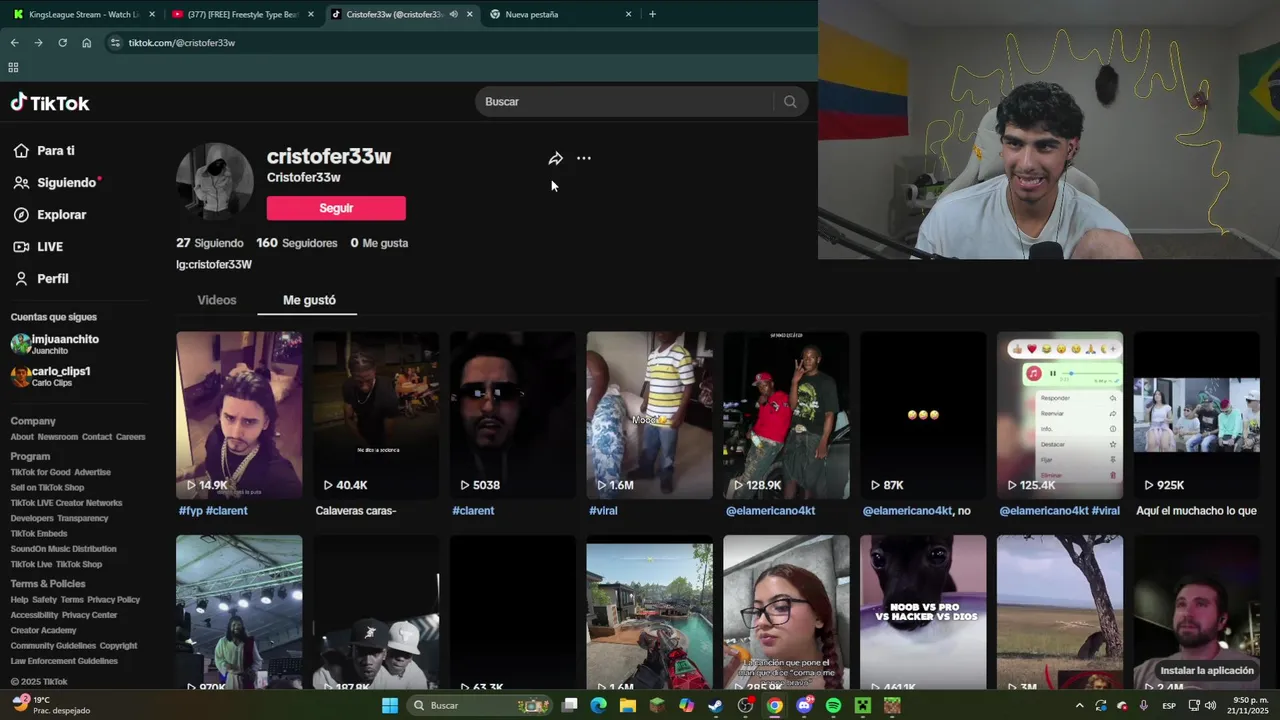Open Sell on TikTok Shop link
The image size is (1280, 720).
(x=47, y=488)
